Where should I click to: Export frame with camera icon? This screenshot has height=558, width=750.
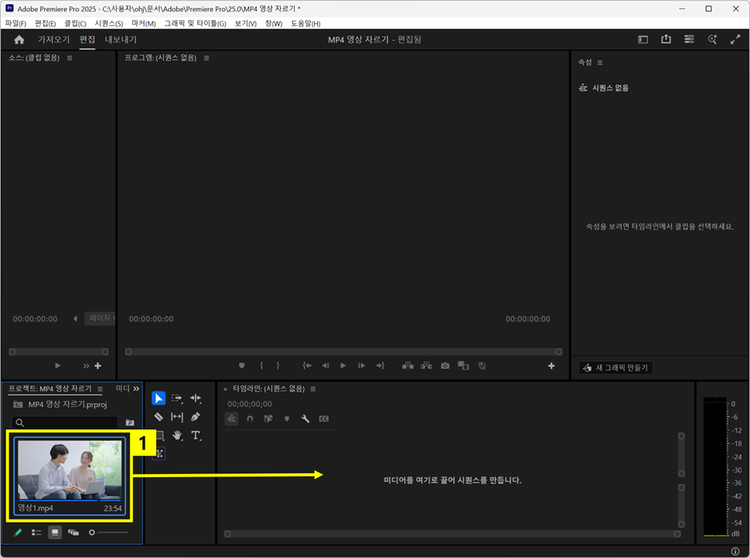tap(445, 366)
